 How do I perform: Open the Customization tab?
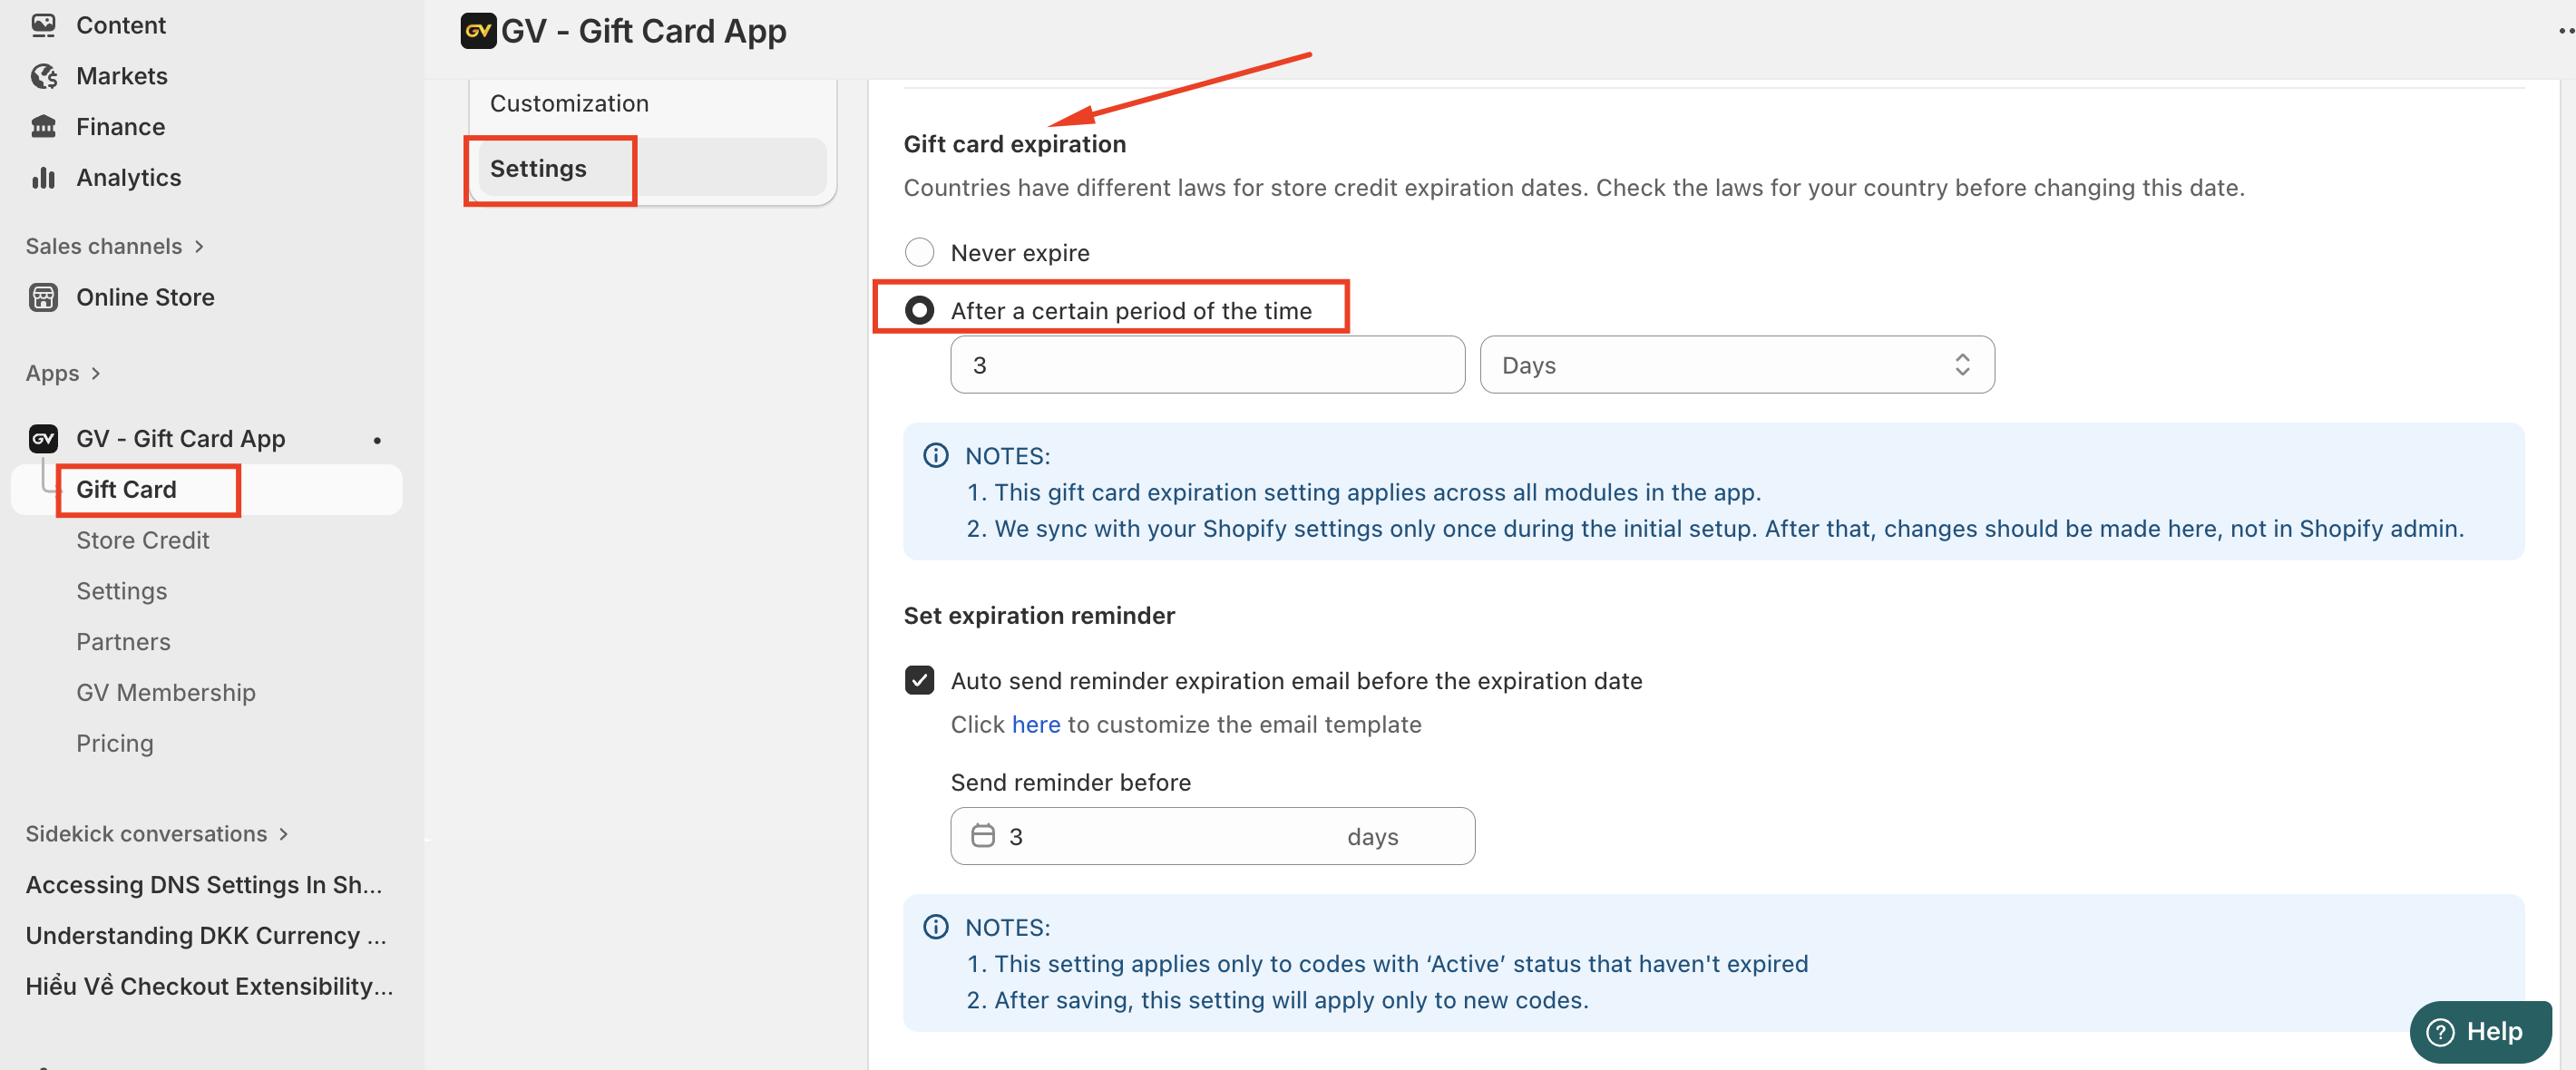coord(569,103)
